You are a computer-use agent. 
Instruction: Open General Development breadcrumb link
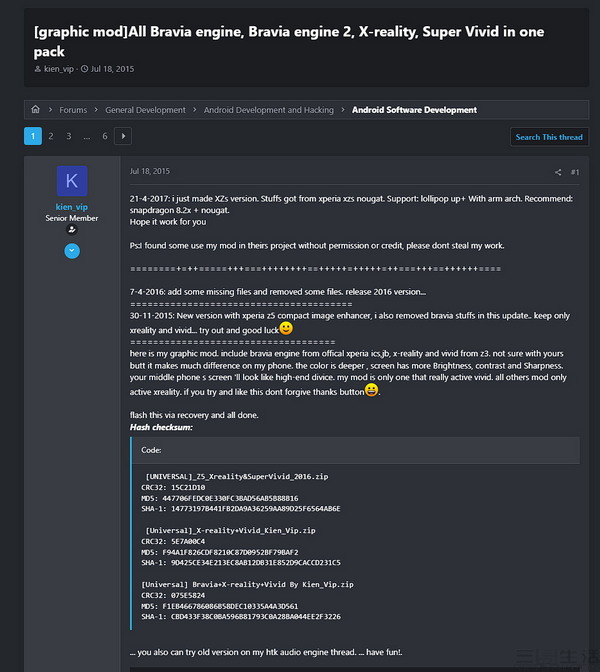(x=145, y=110)
